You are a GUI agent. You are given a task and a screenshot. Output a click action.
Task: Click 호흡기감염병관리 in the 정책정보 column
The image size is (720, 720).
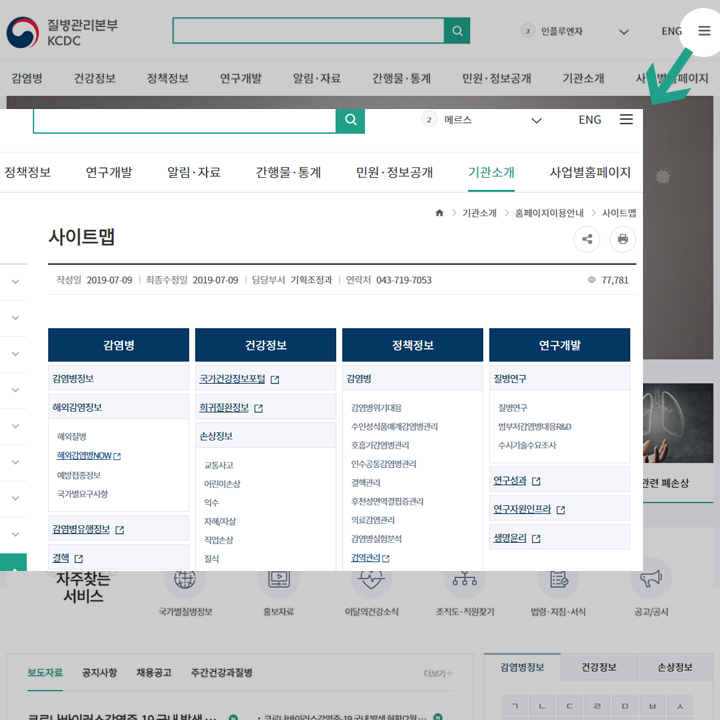pos(380,445)
